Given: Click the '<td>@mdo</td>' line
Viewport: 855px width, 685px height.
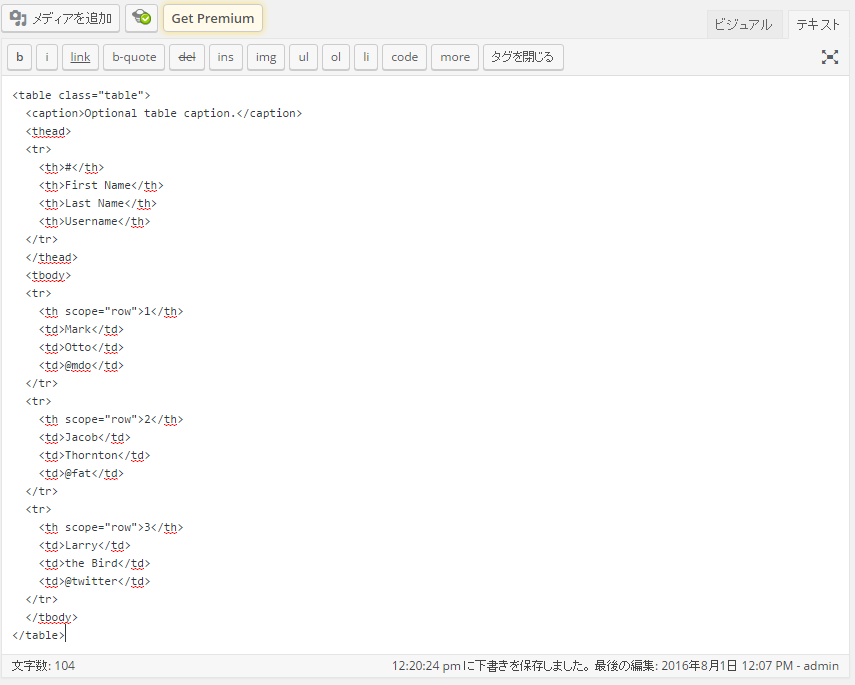Looking at the screenshot, I should pyautogui.click(x=81, y=365).
